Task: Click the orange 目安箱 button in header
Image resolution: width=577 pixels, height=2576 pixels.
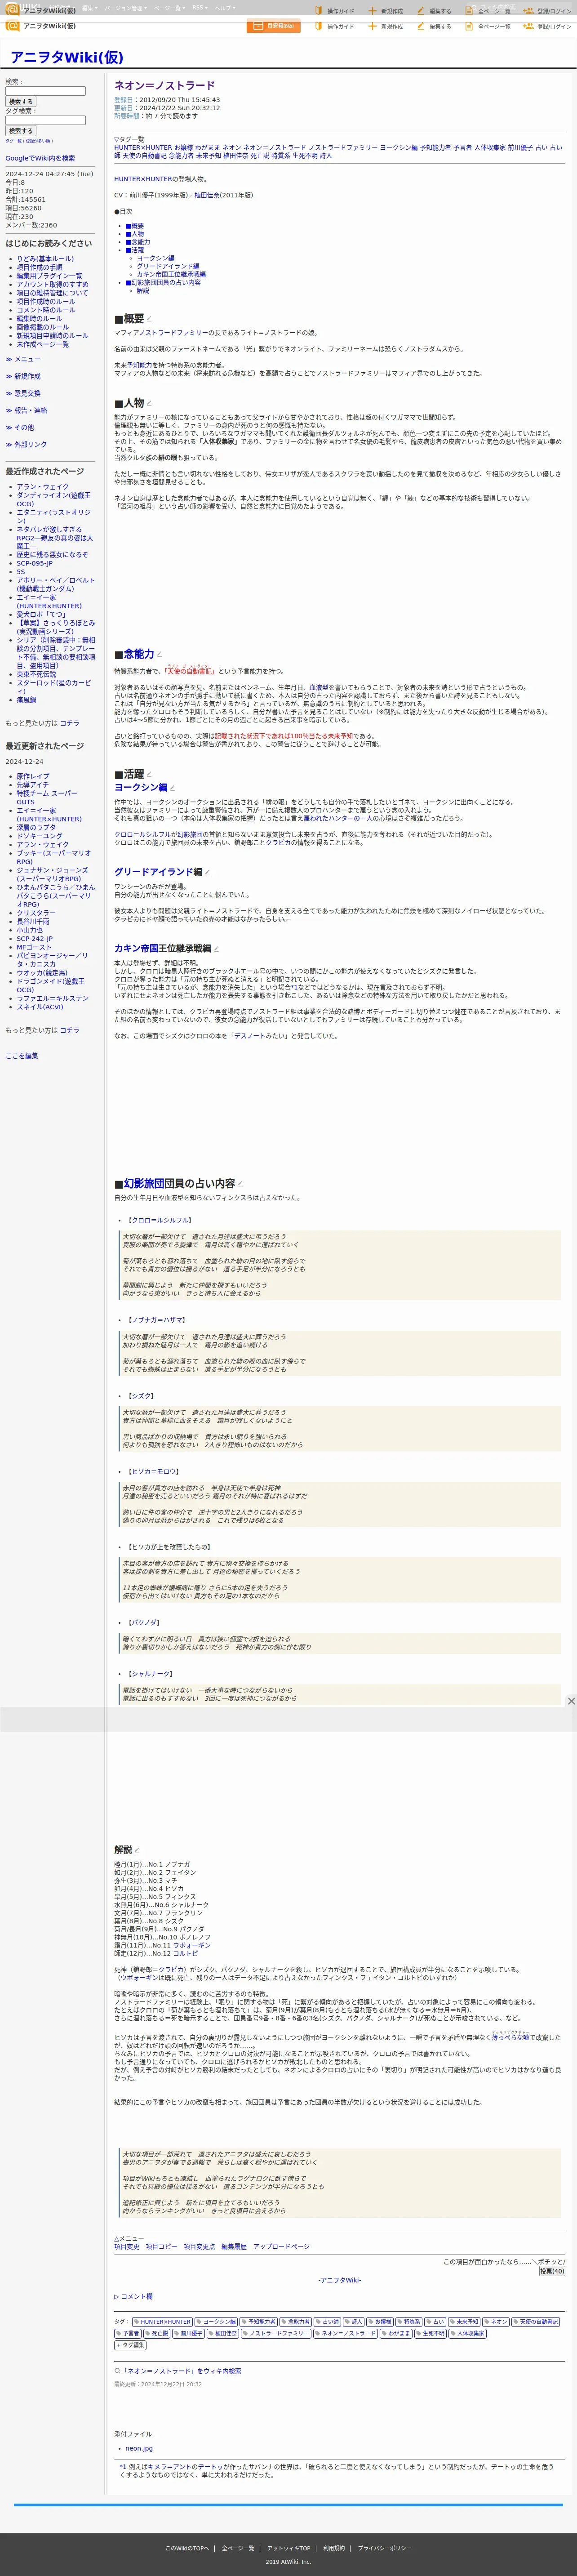Action: (273, 26)
